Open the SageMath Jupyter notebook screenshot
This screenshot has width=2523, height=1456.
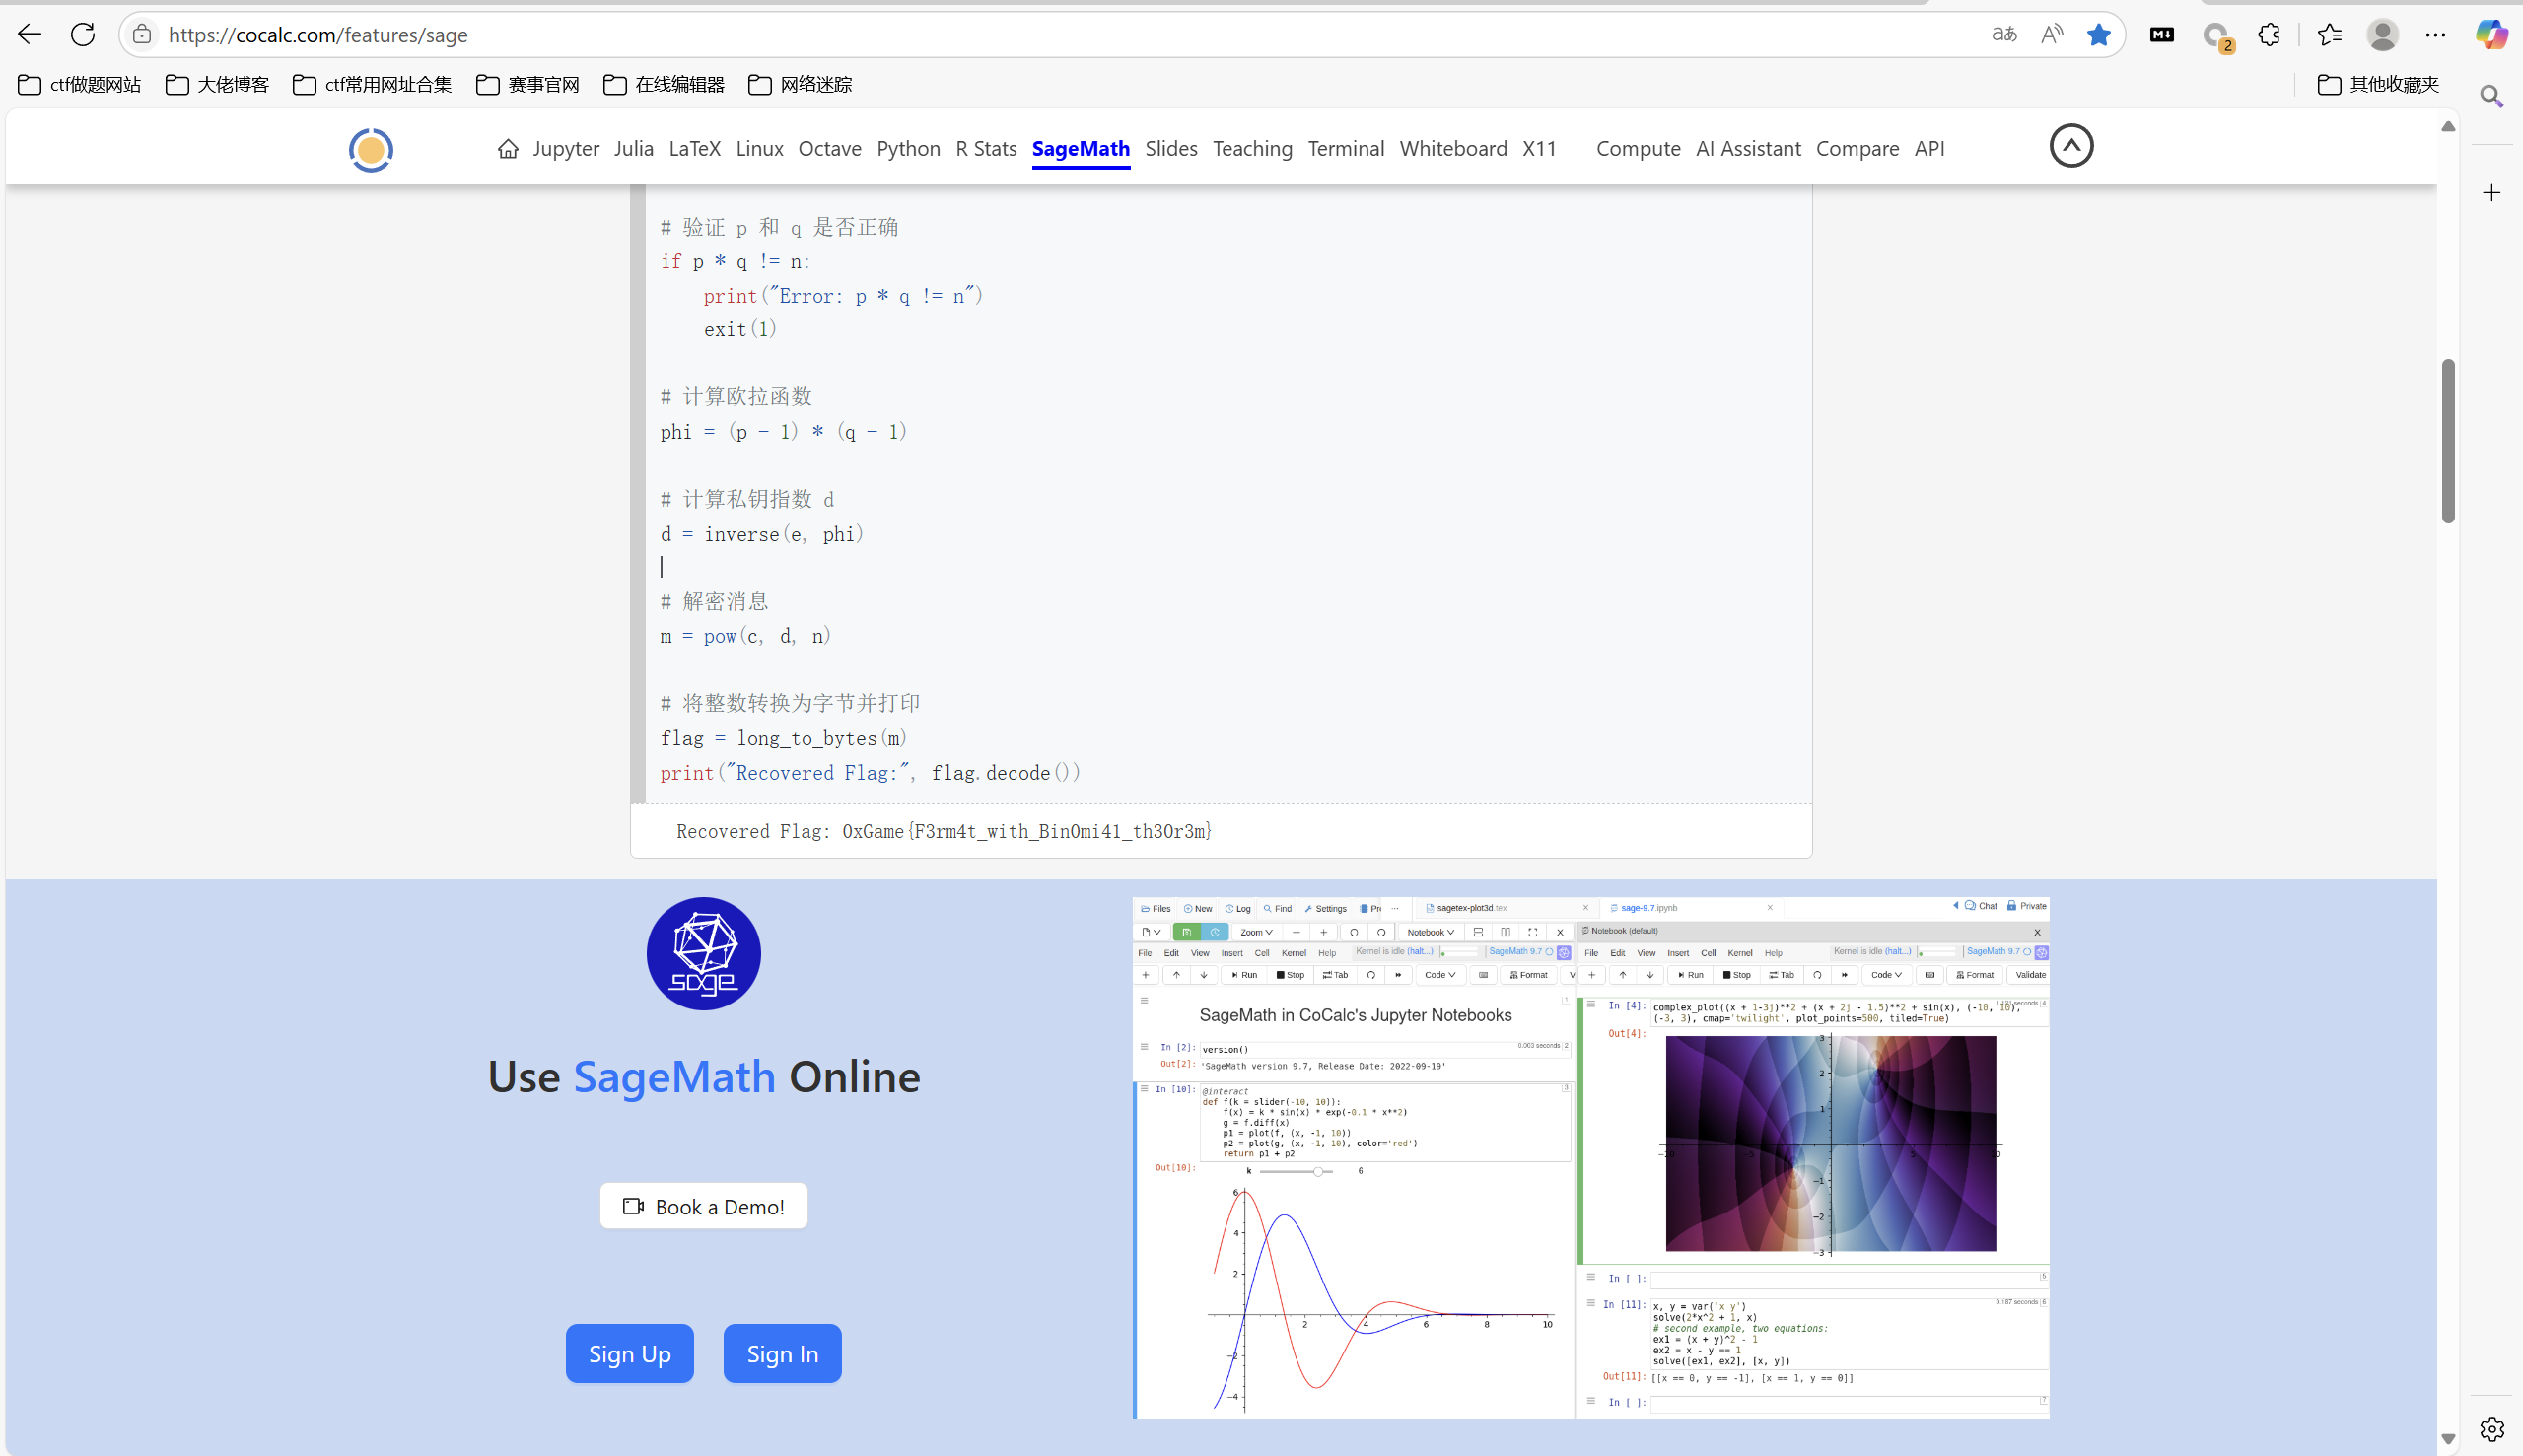click(1590, 1157)
